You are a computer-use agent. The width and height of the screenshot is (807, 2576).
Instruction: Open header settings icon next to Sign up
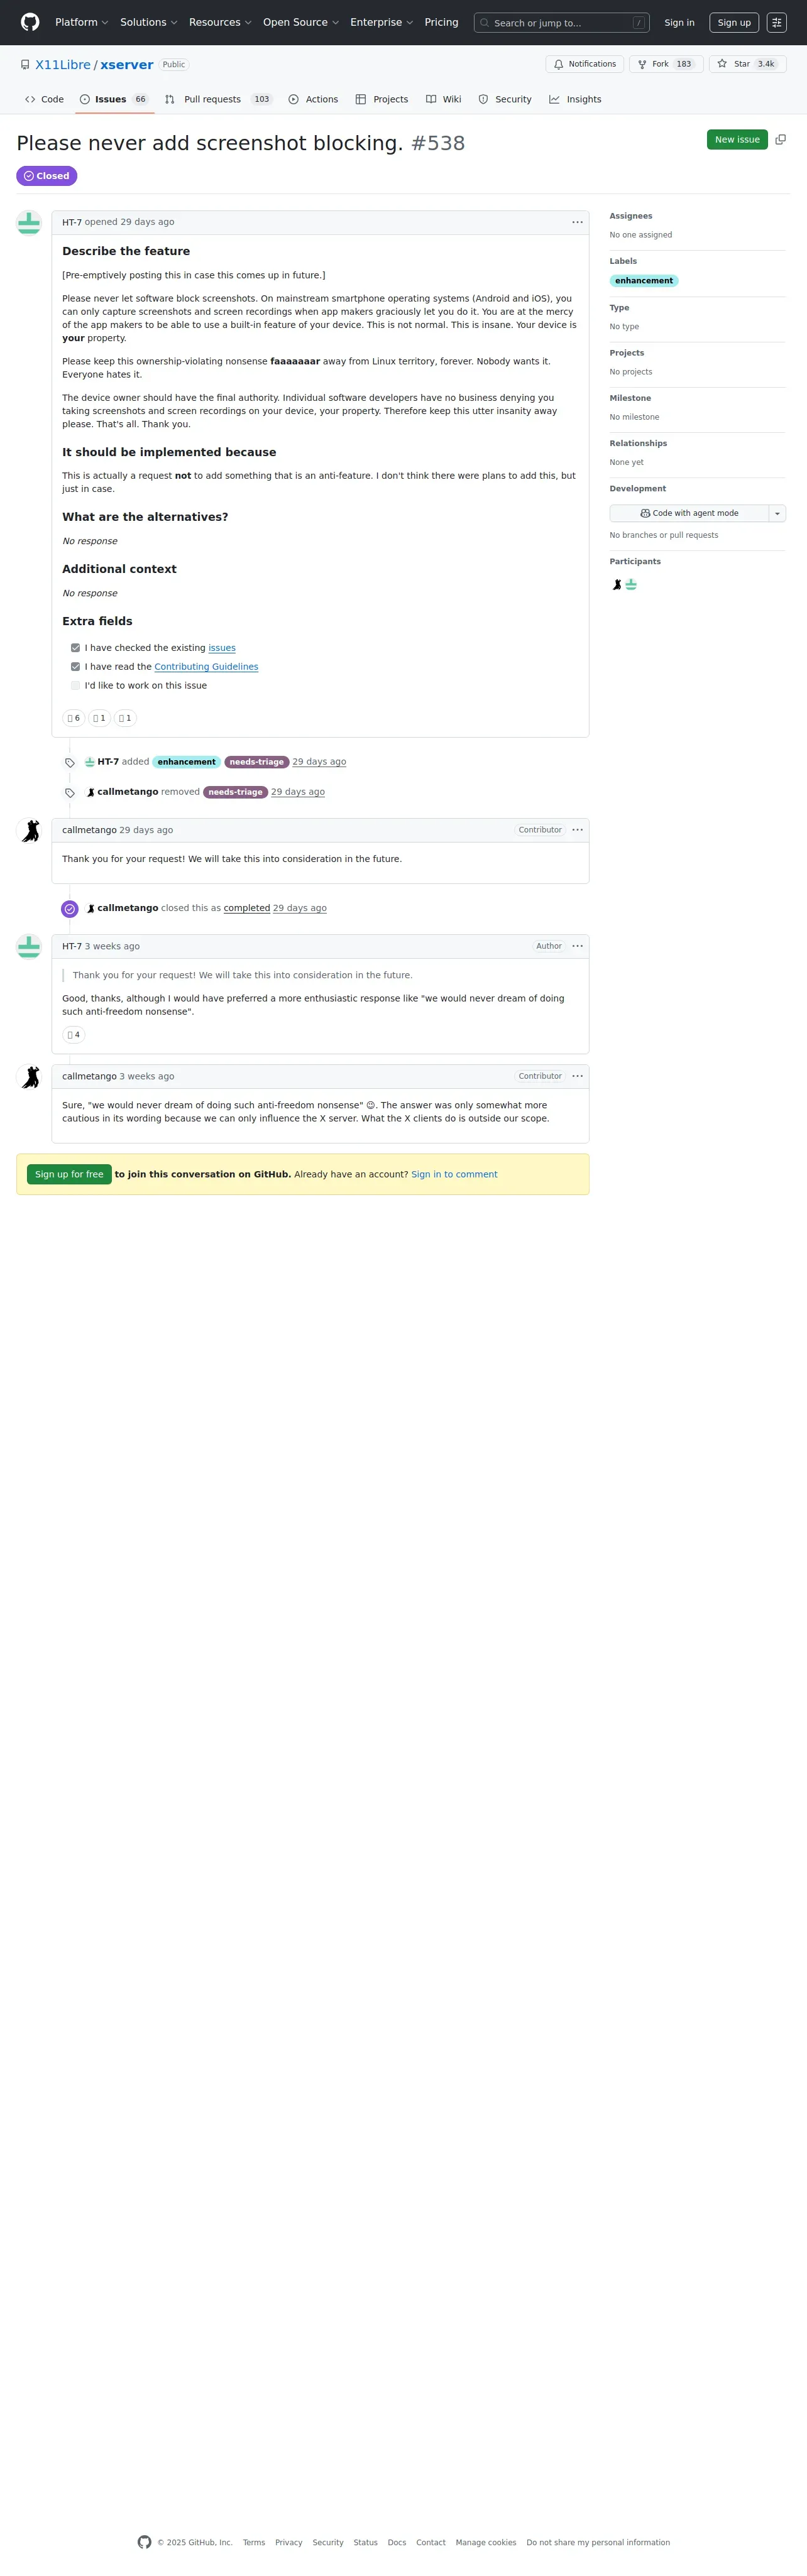coord(777,22)
